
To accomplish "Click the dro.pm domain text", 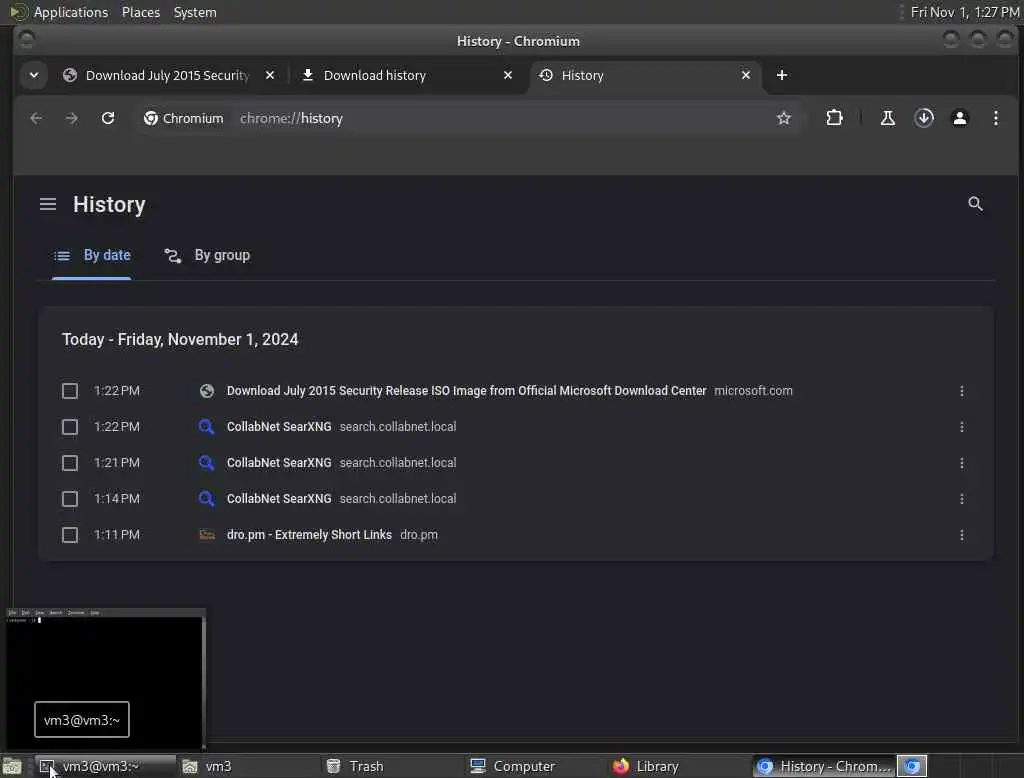I will pyautogui.click(x=419, y=534).
